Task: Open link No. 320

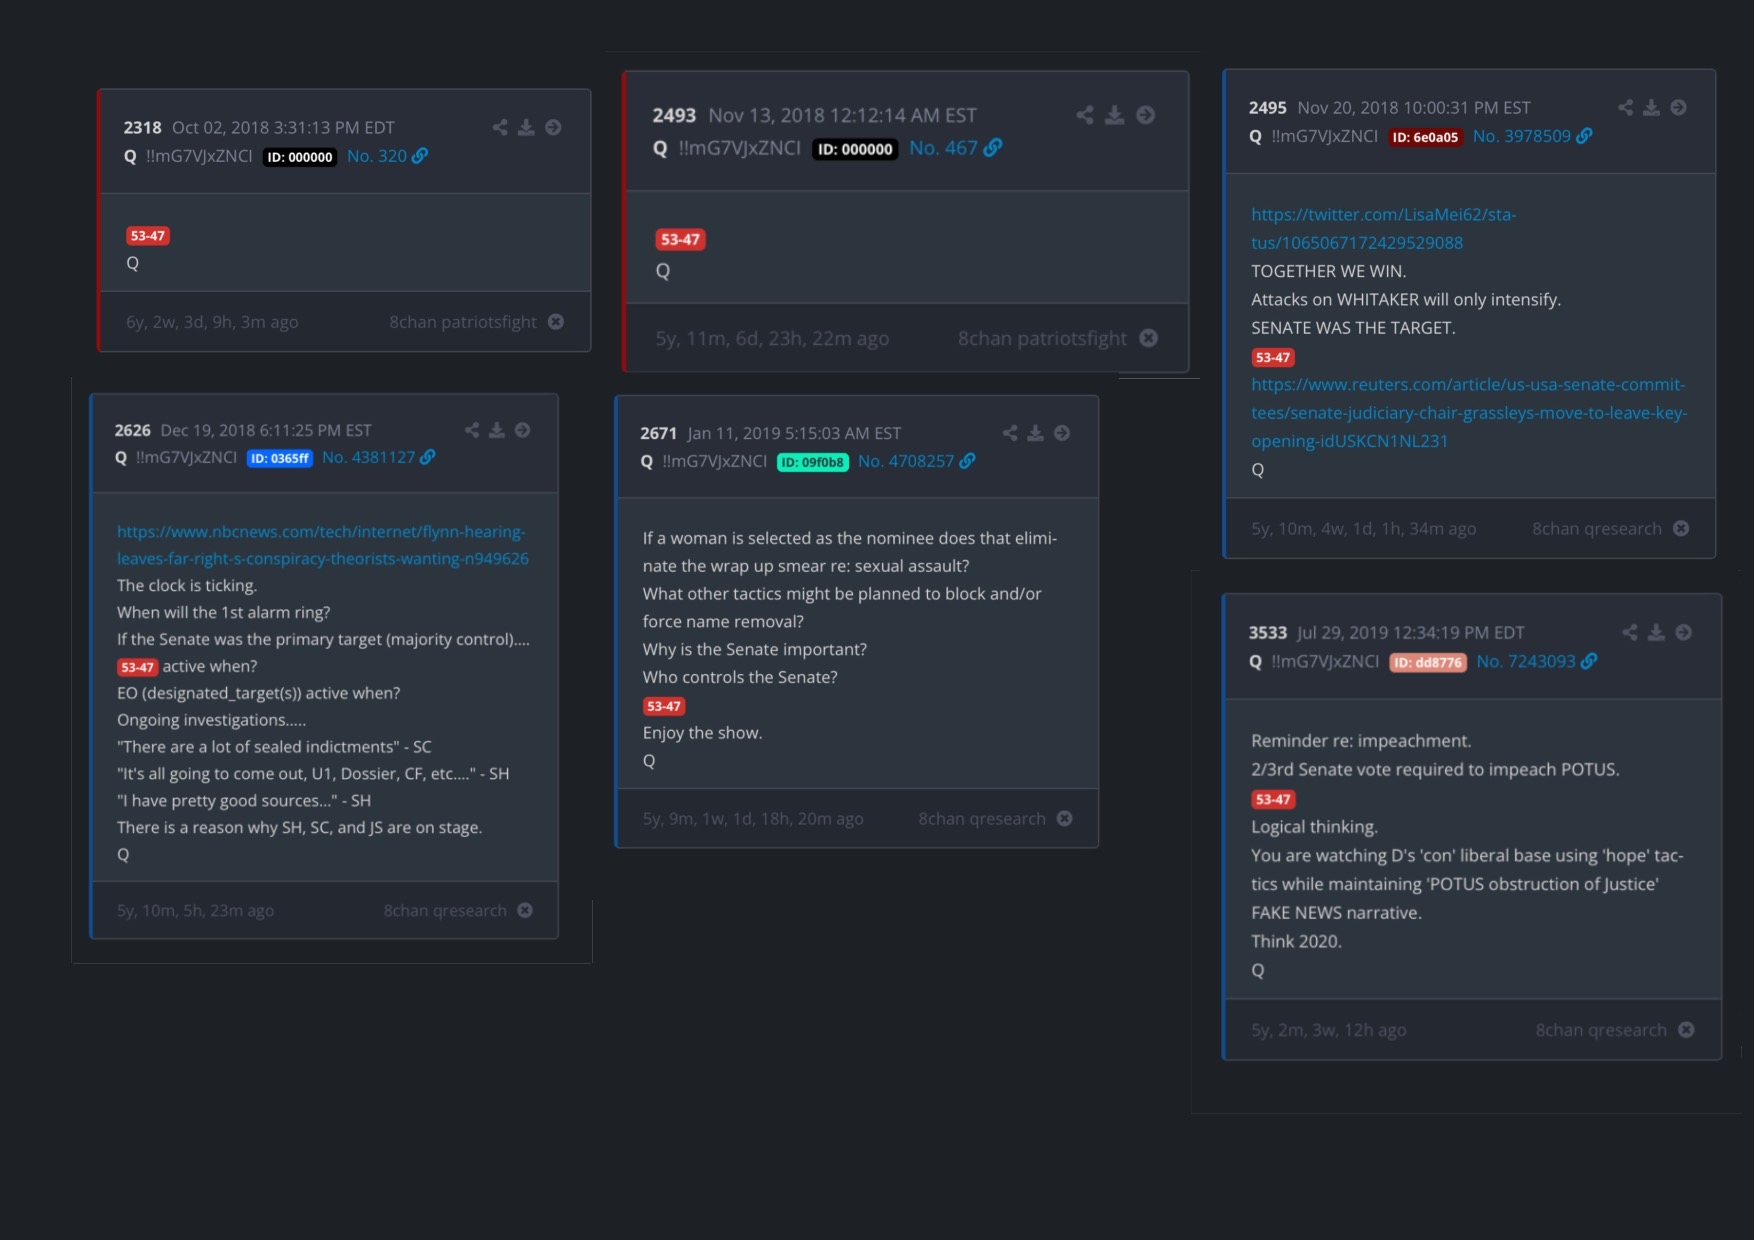Action: (387, 156)
